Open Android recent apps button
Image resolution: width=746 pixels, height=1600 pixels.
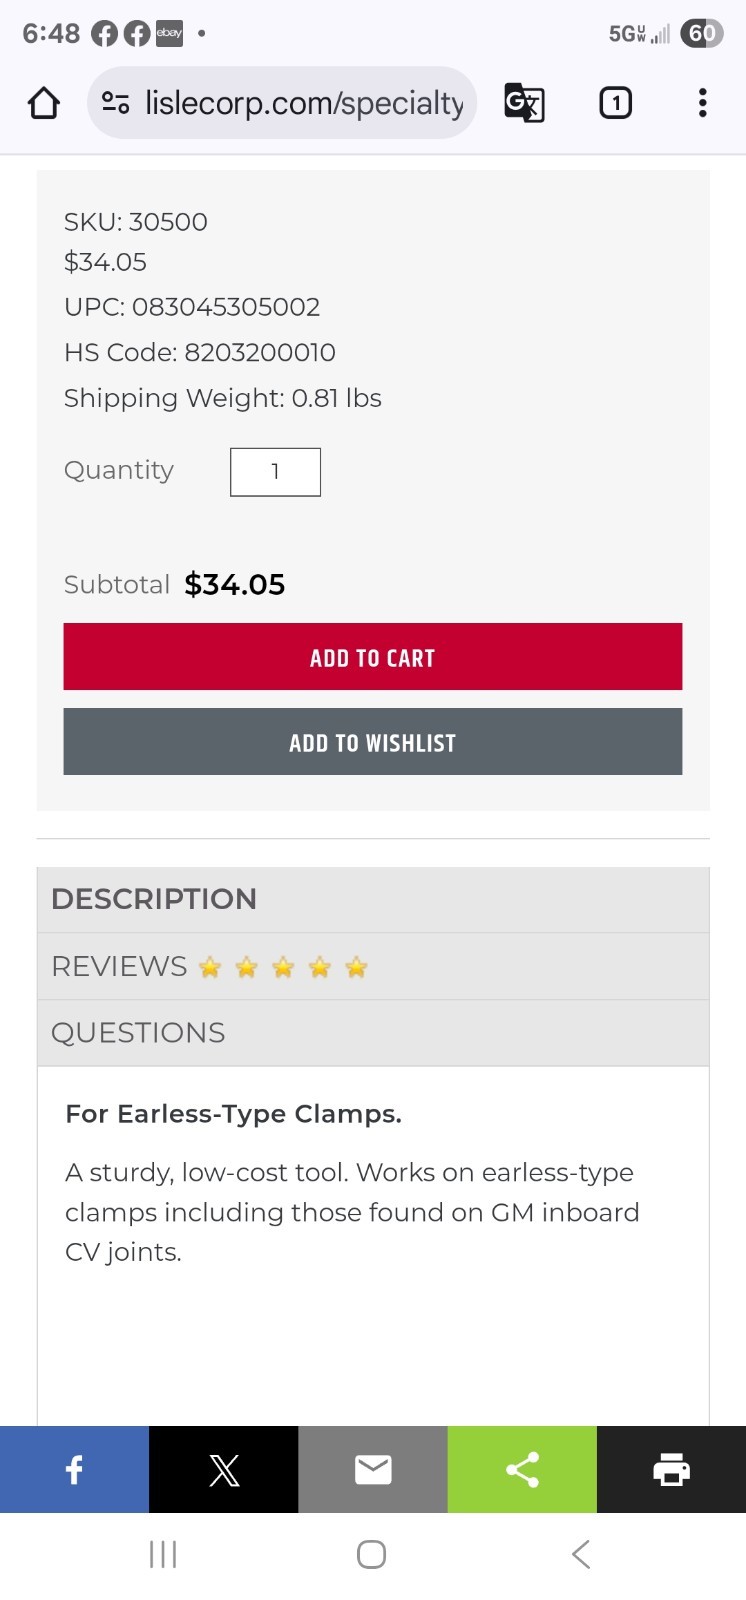pos(163,1554)
